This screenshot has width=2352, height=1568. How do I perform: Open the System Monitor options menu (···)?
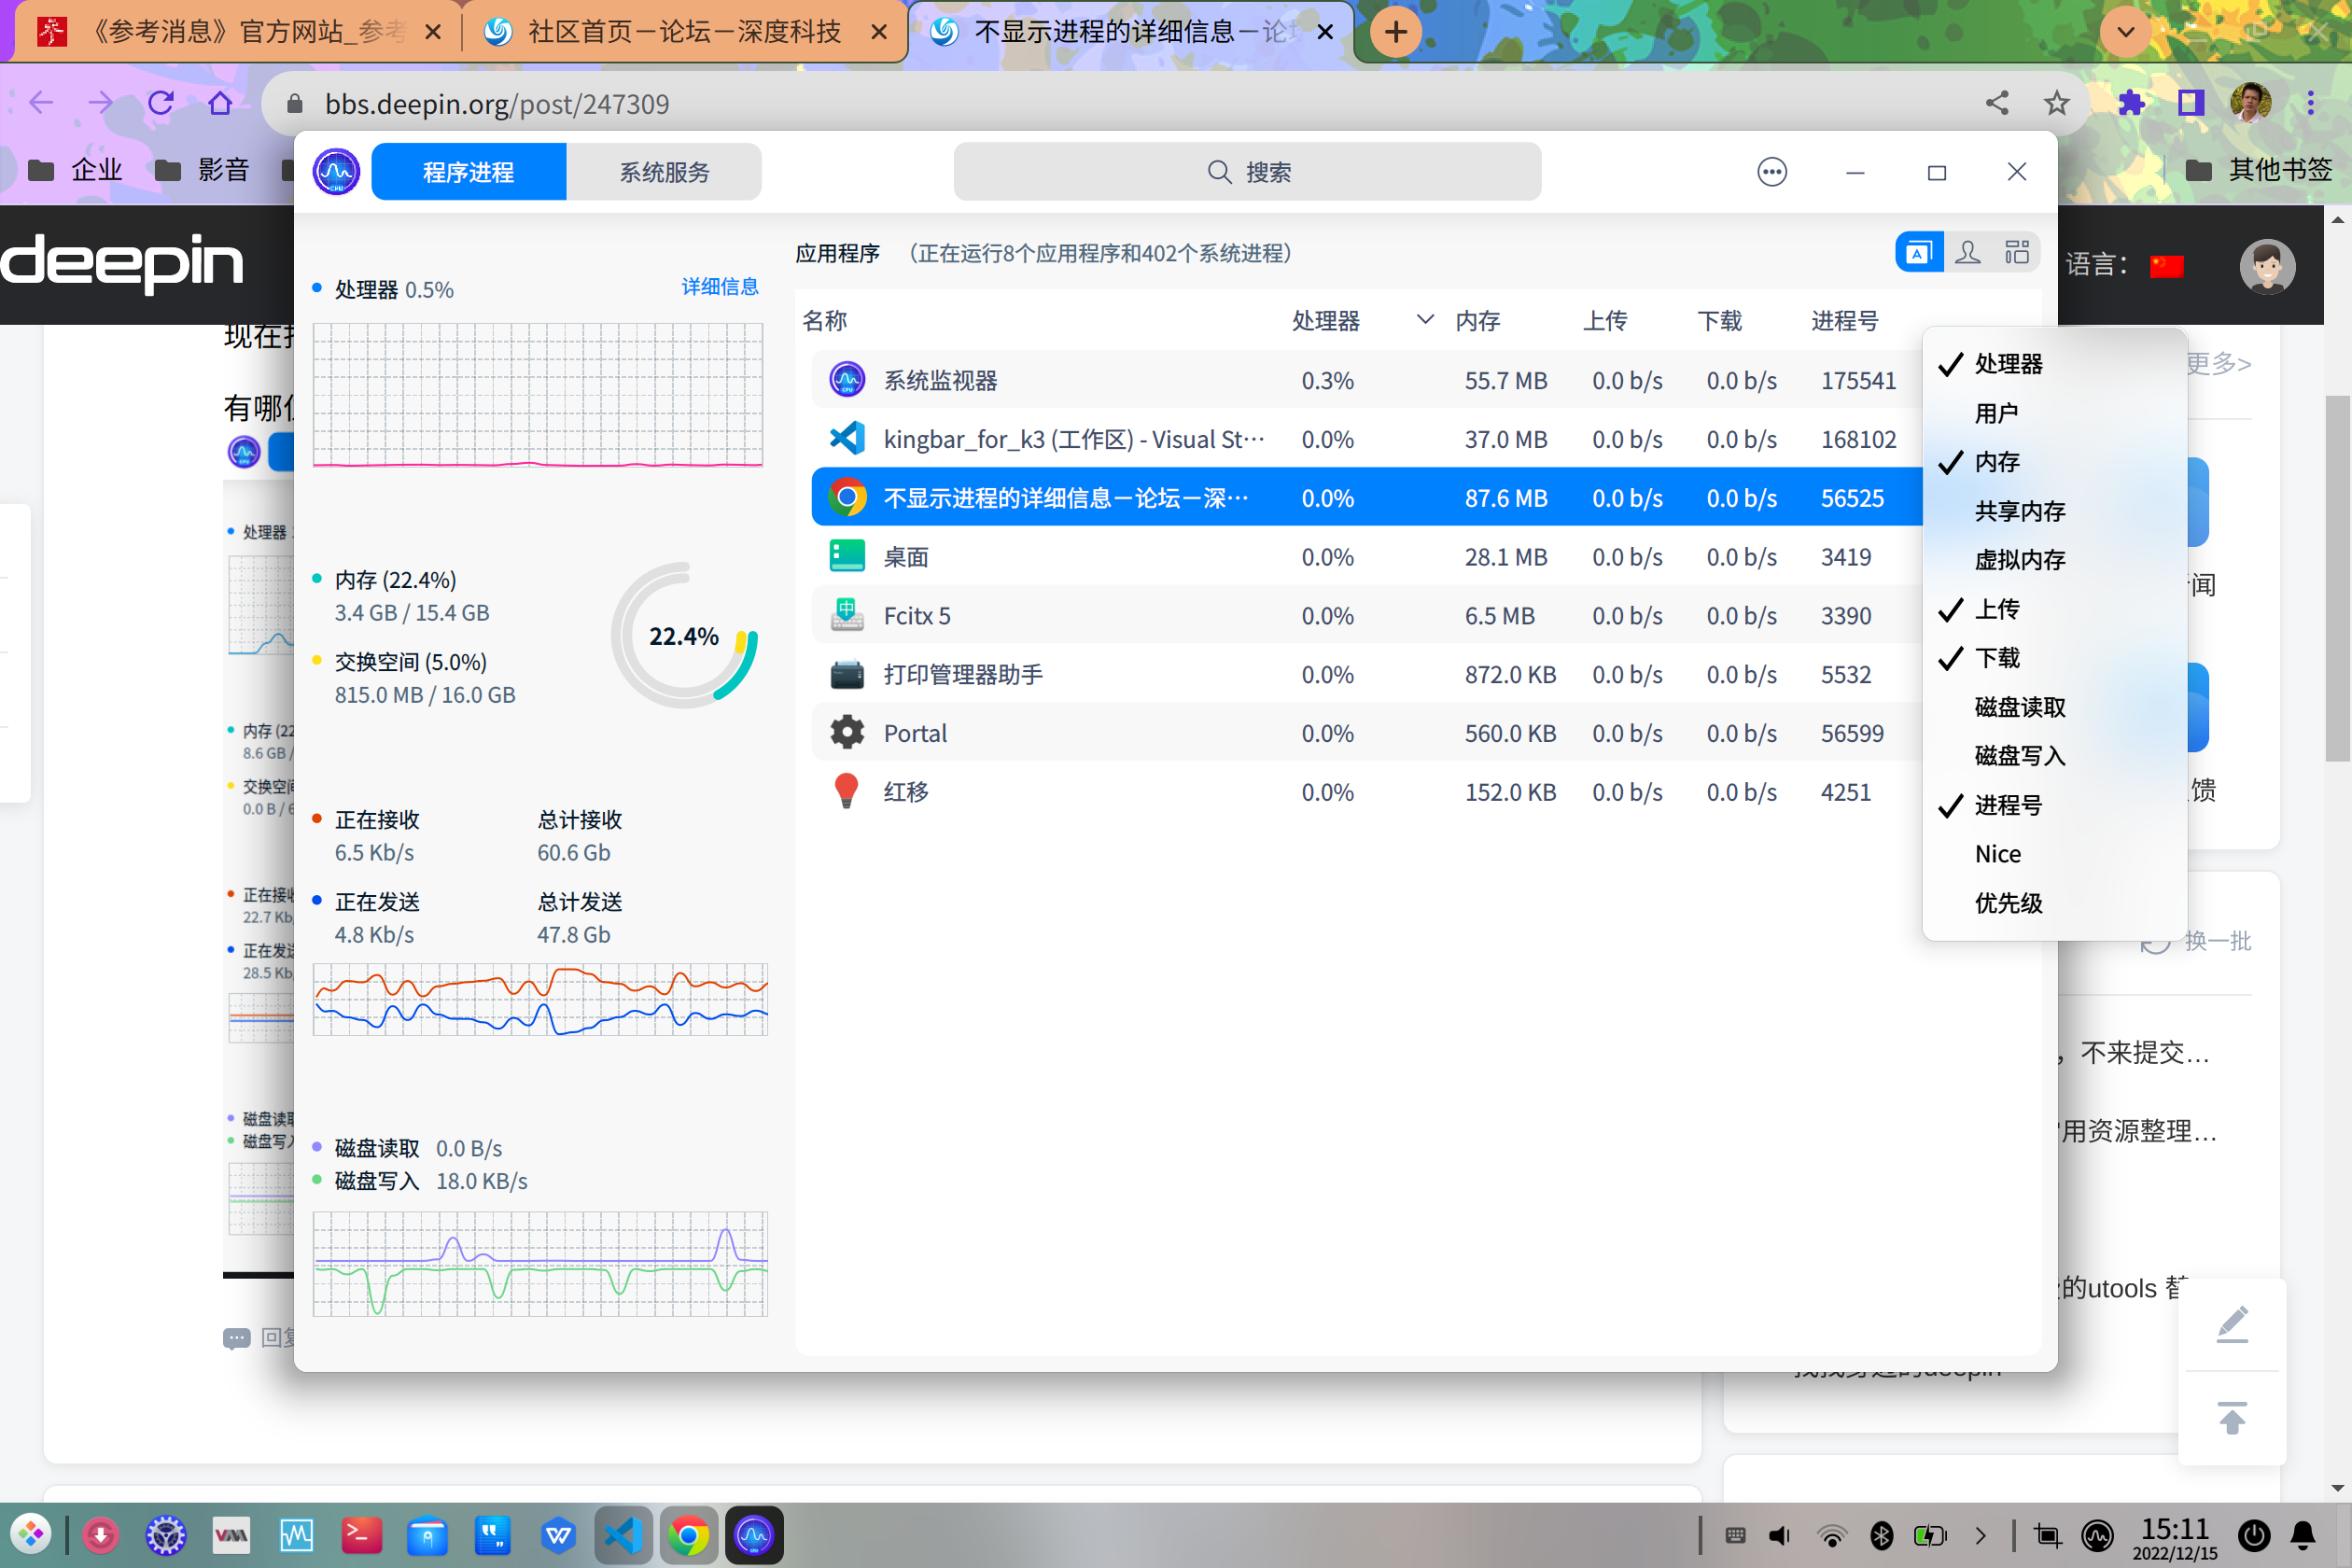[x=1771, y=171]
